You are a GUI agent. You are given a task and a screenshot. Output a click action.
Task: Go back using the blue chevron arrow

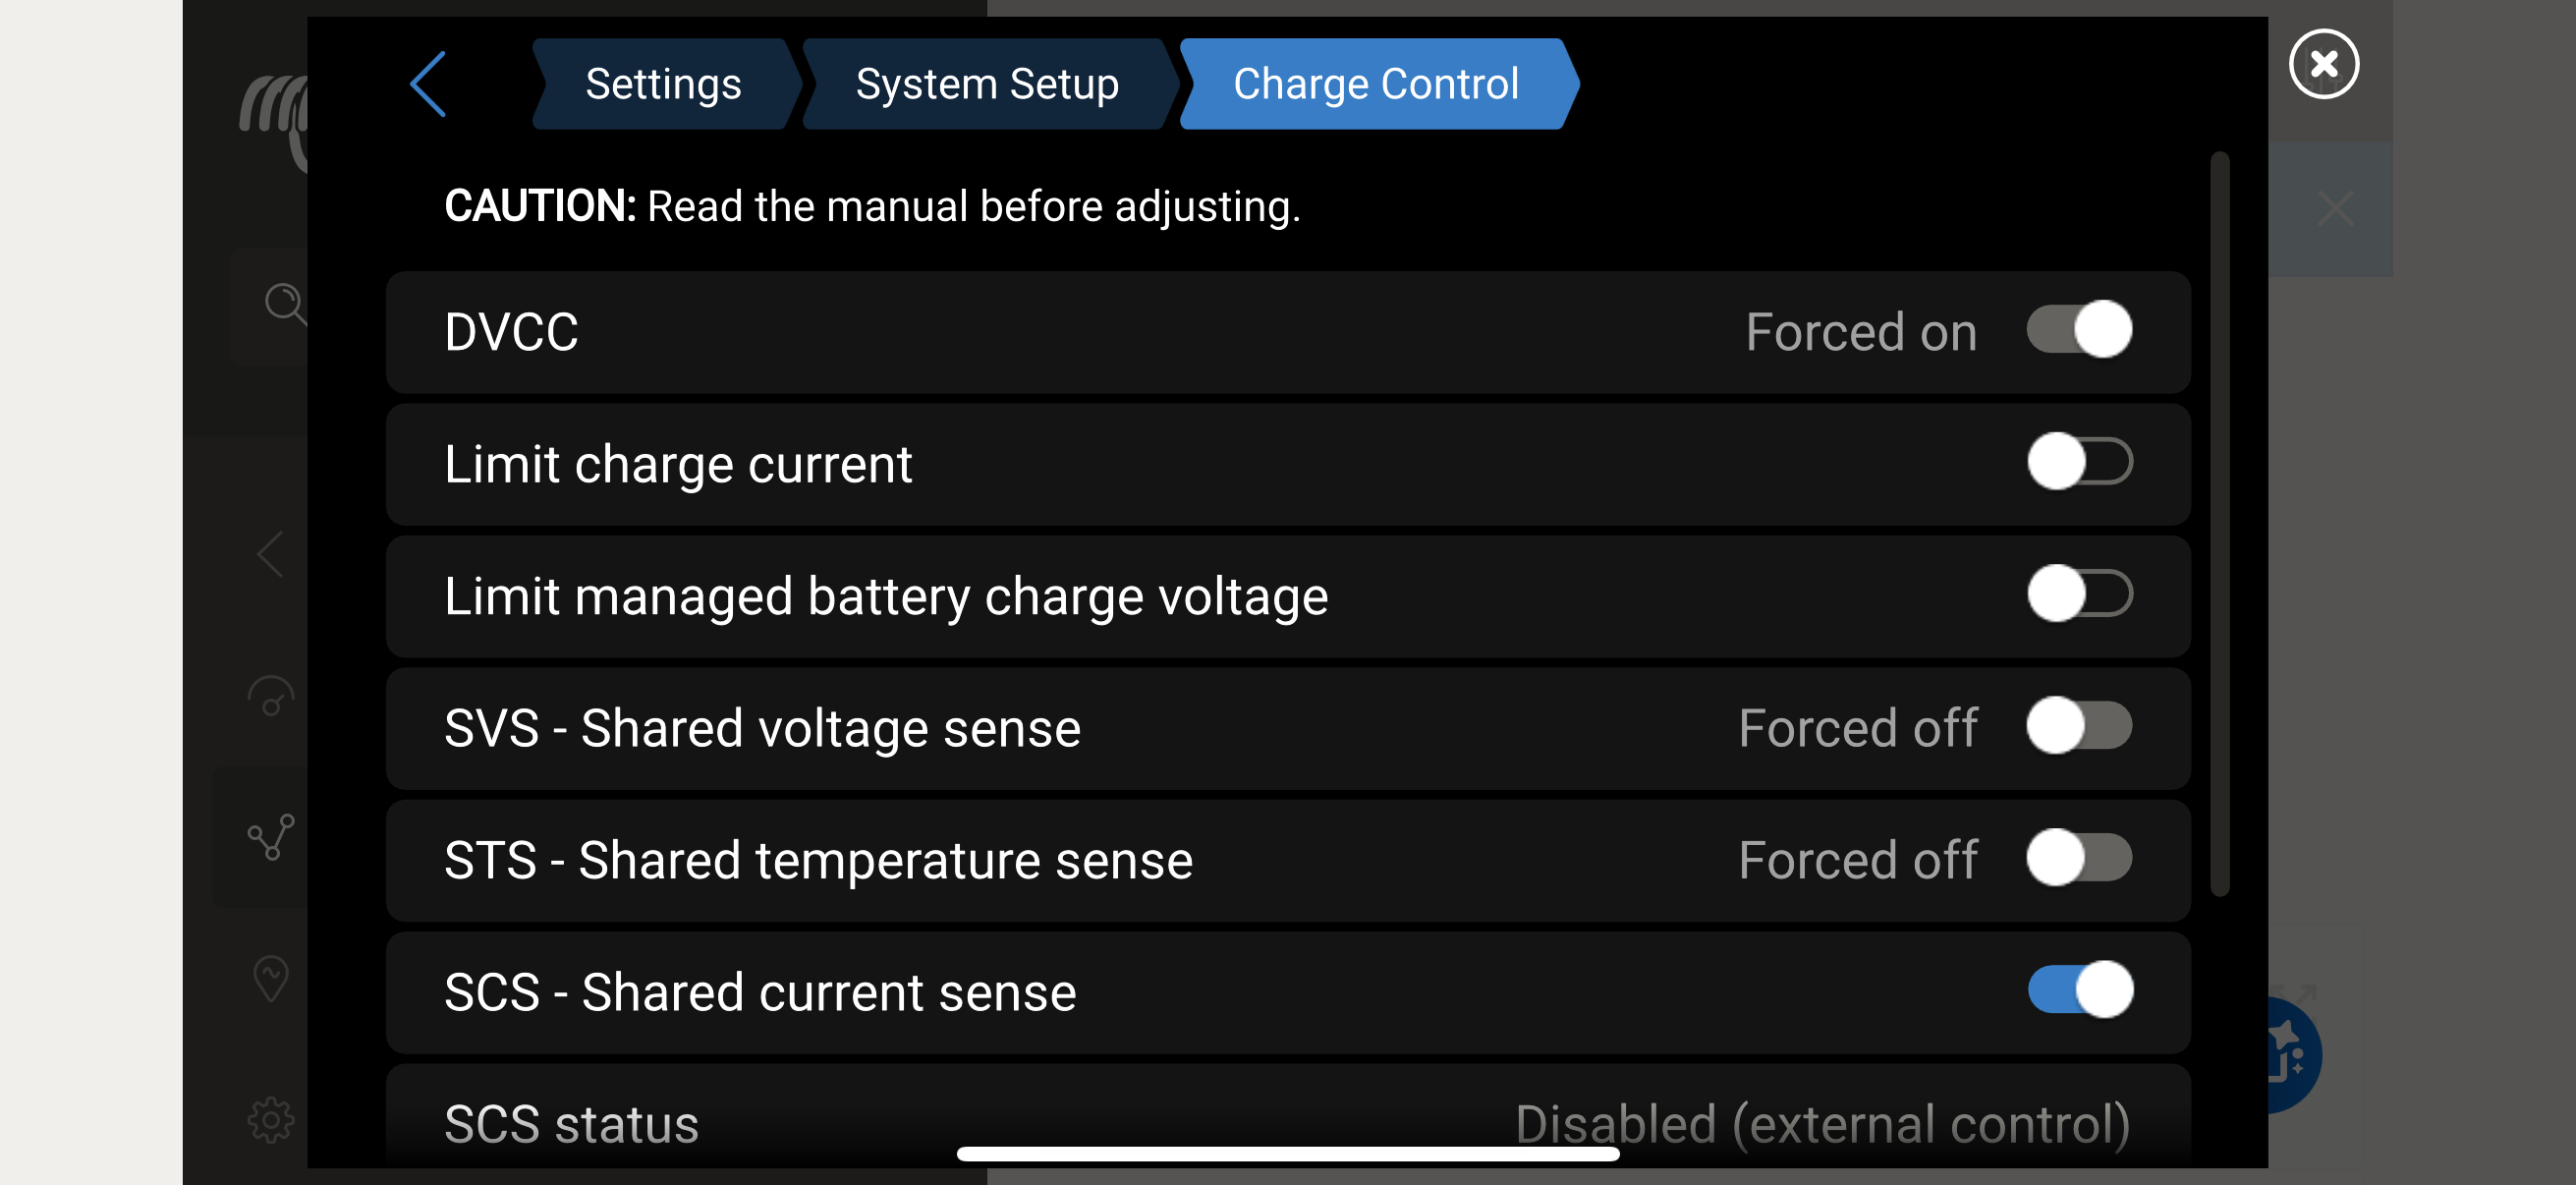(x=428, y=84)
